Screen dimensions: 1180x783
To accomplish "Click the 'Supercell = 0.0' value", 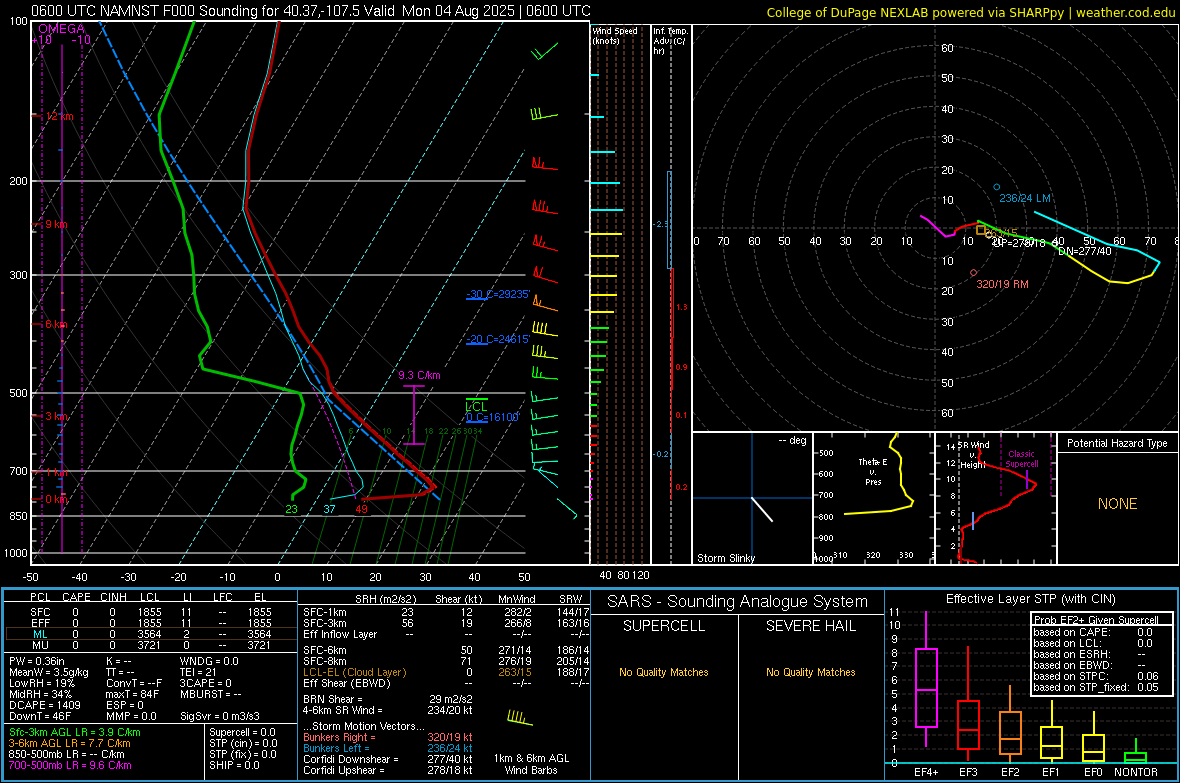I will 242,732.
